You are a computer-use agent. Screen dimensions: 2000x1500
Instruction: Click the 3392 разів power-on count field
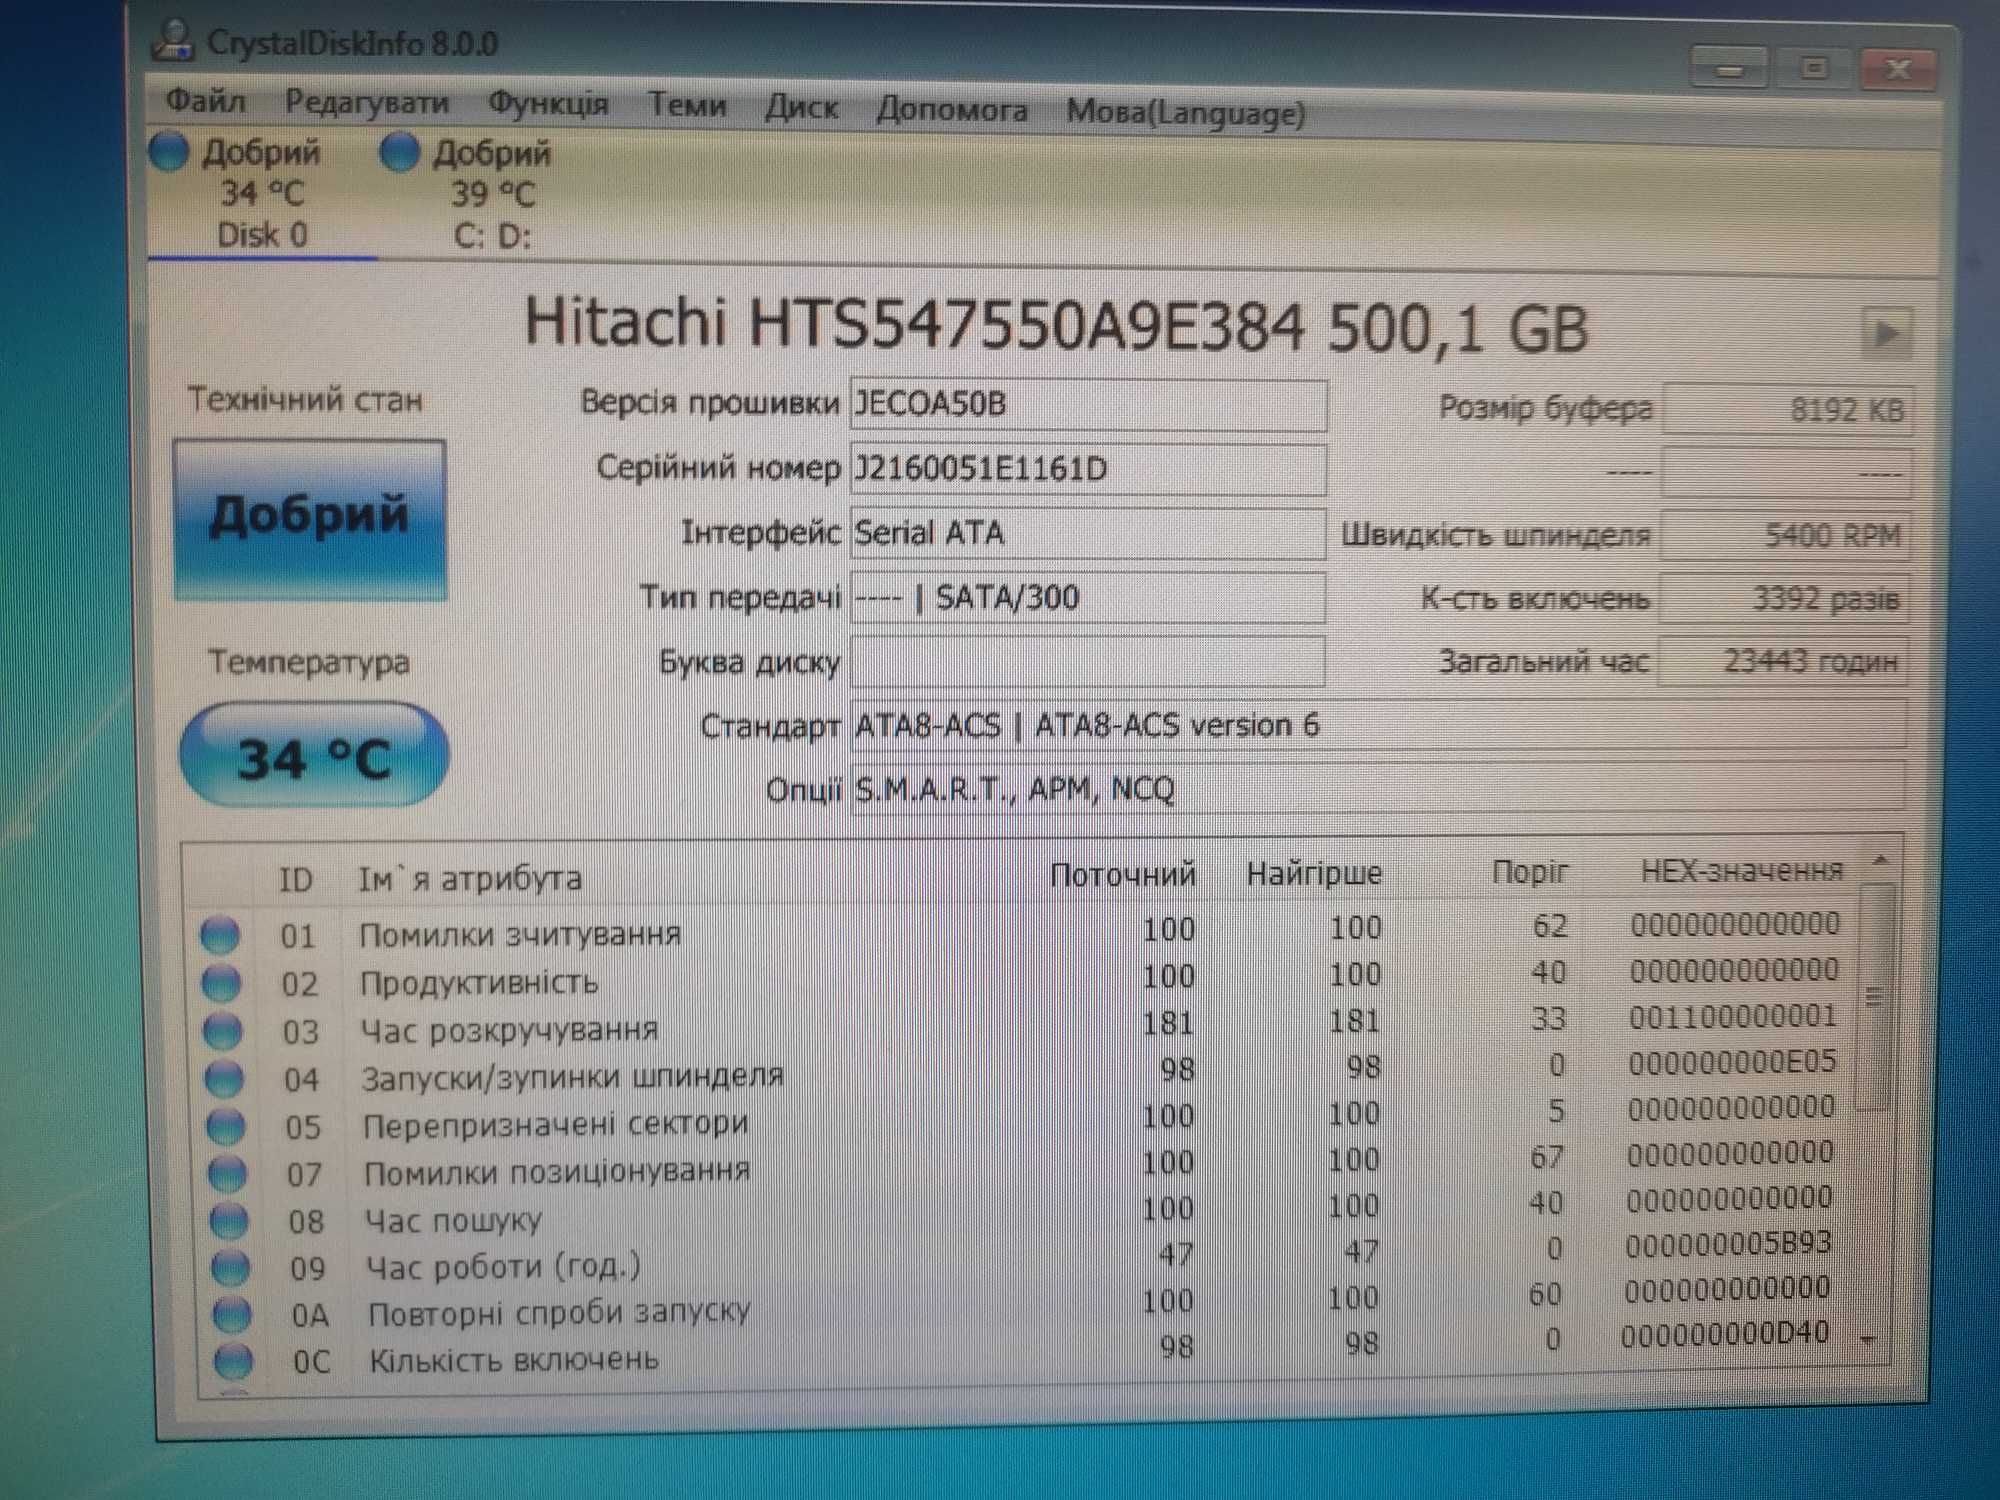coord(1784,599)
